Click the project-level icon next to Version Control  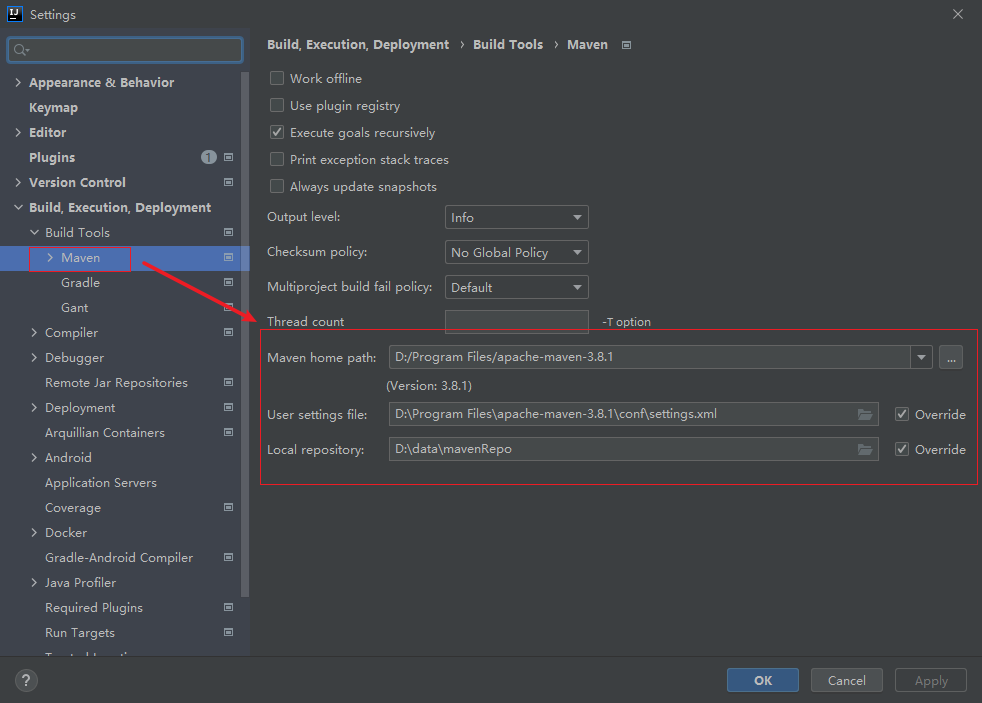229,182
